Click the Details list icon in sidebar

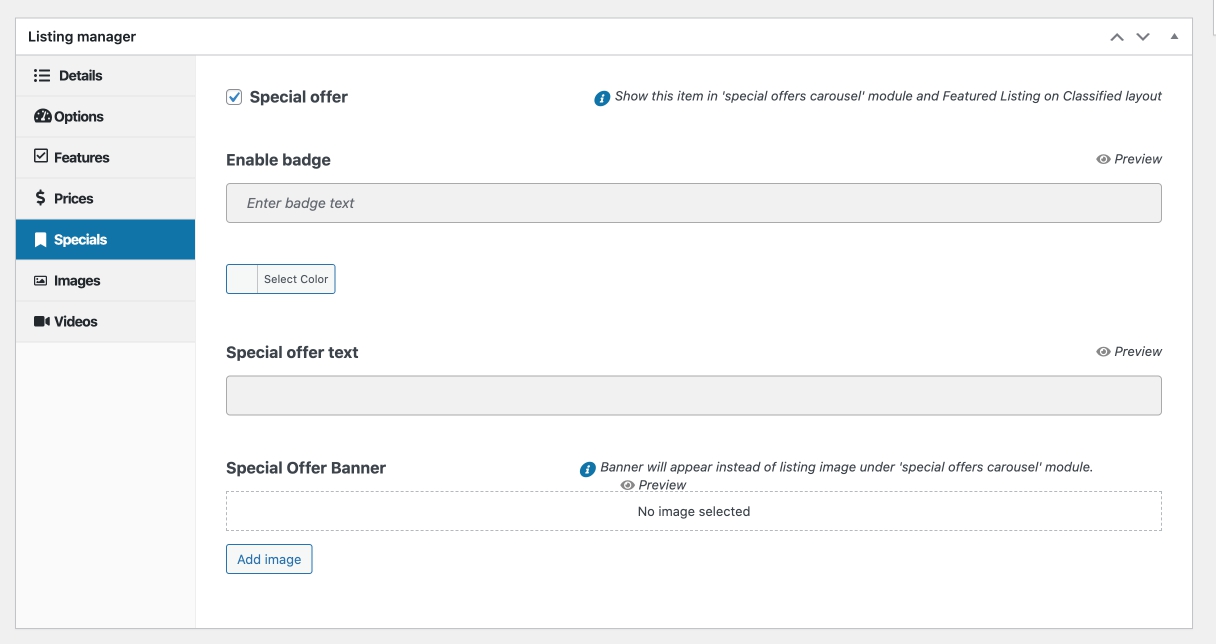point(42,76)
